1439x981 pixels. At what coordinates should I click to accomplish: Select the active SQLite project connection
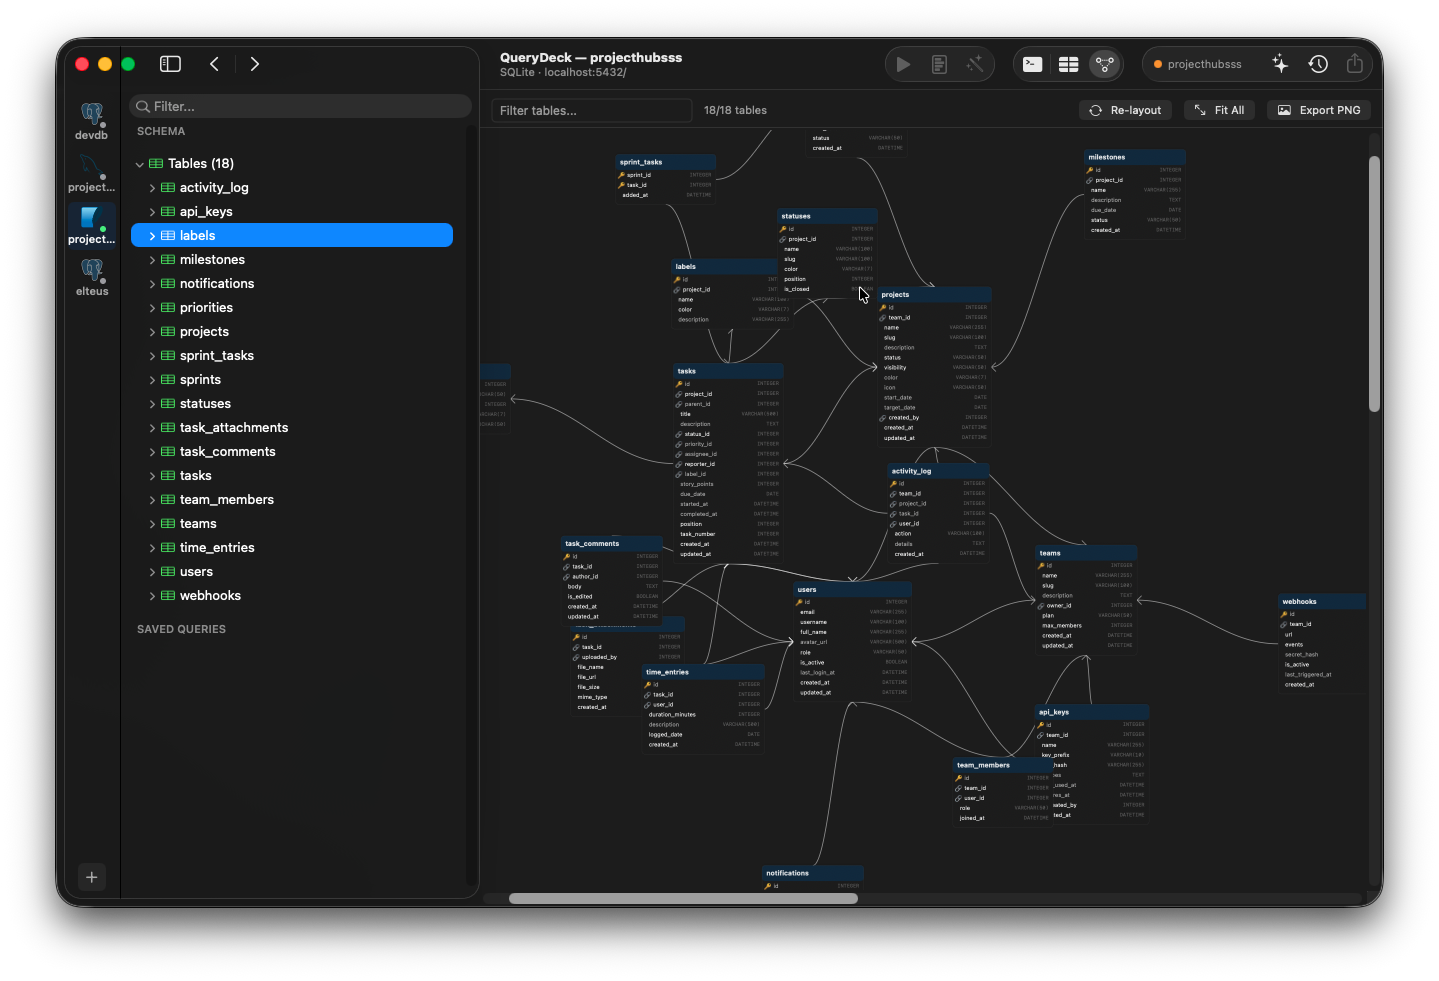pyautogui.click(x=91, y=225)
